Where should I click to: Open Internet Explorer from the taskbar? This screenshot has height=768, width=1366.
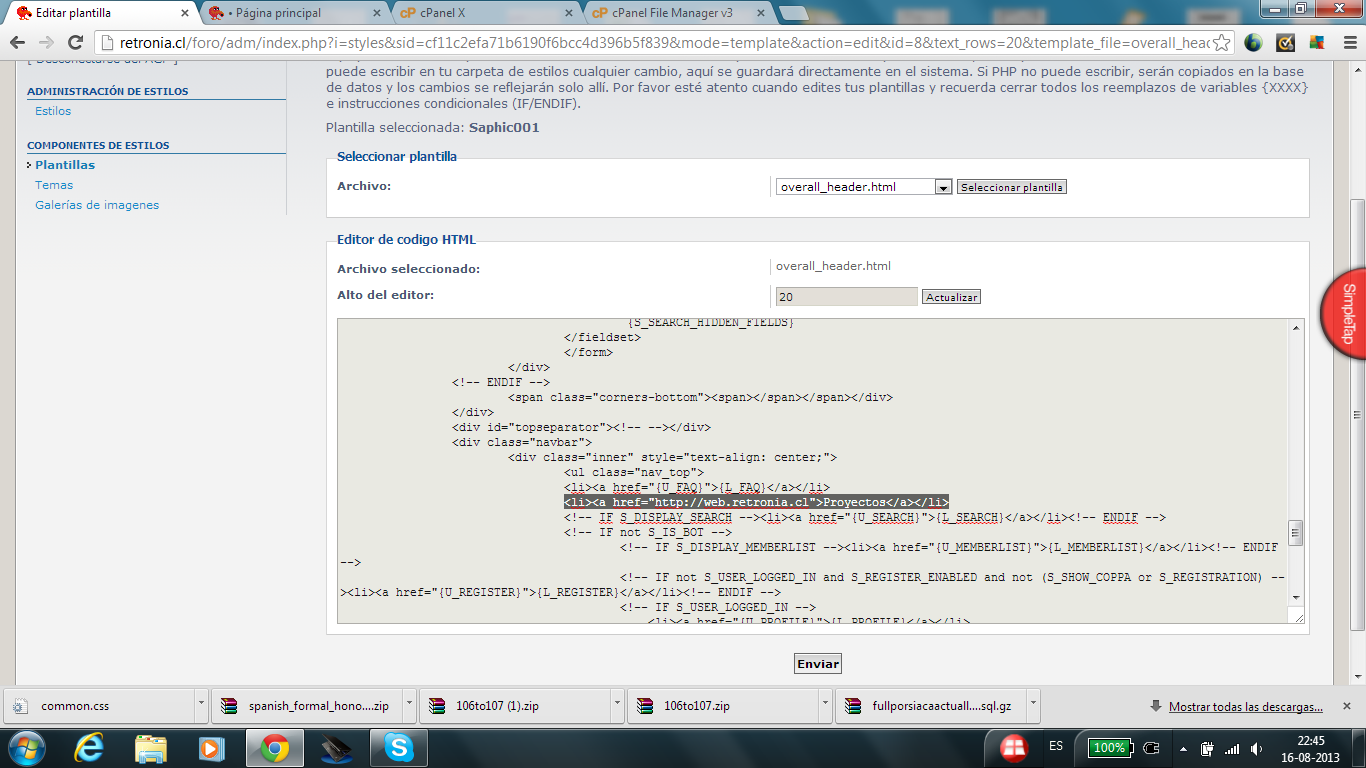click(x=90, y=747)
